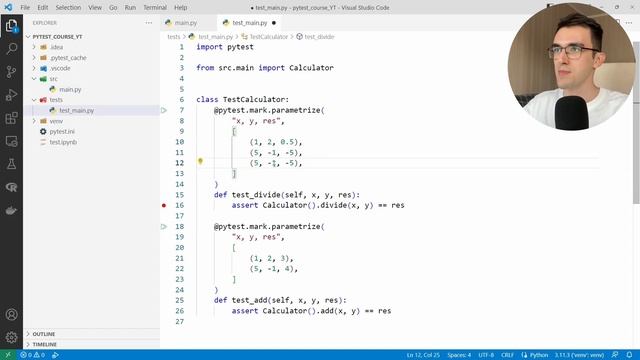The height and width of the screenshot is (360, 640).
Task: Open the Go menu
Action: (x=113, y=7)
